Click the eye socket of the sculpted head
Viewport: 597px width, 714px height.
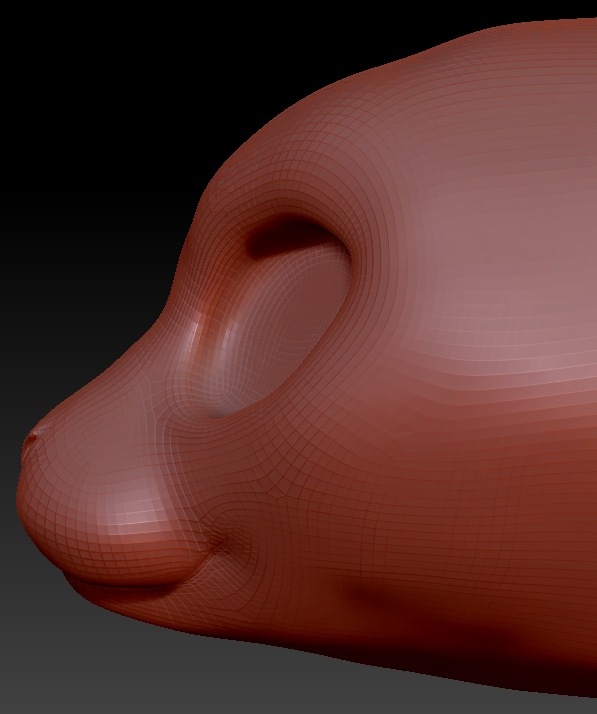tap(280, 316)
